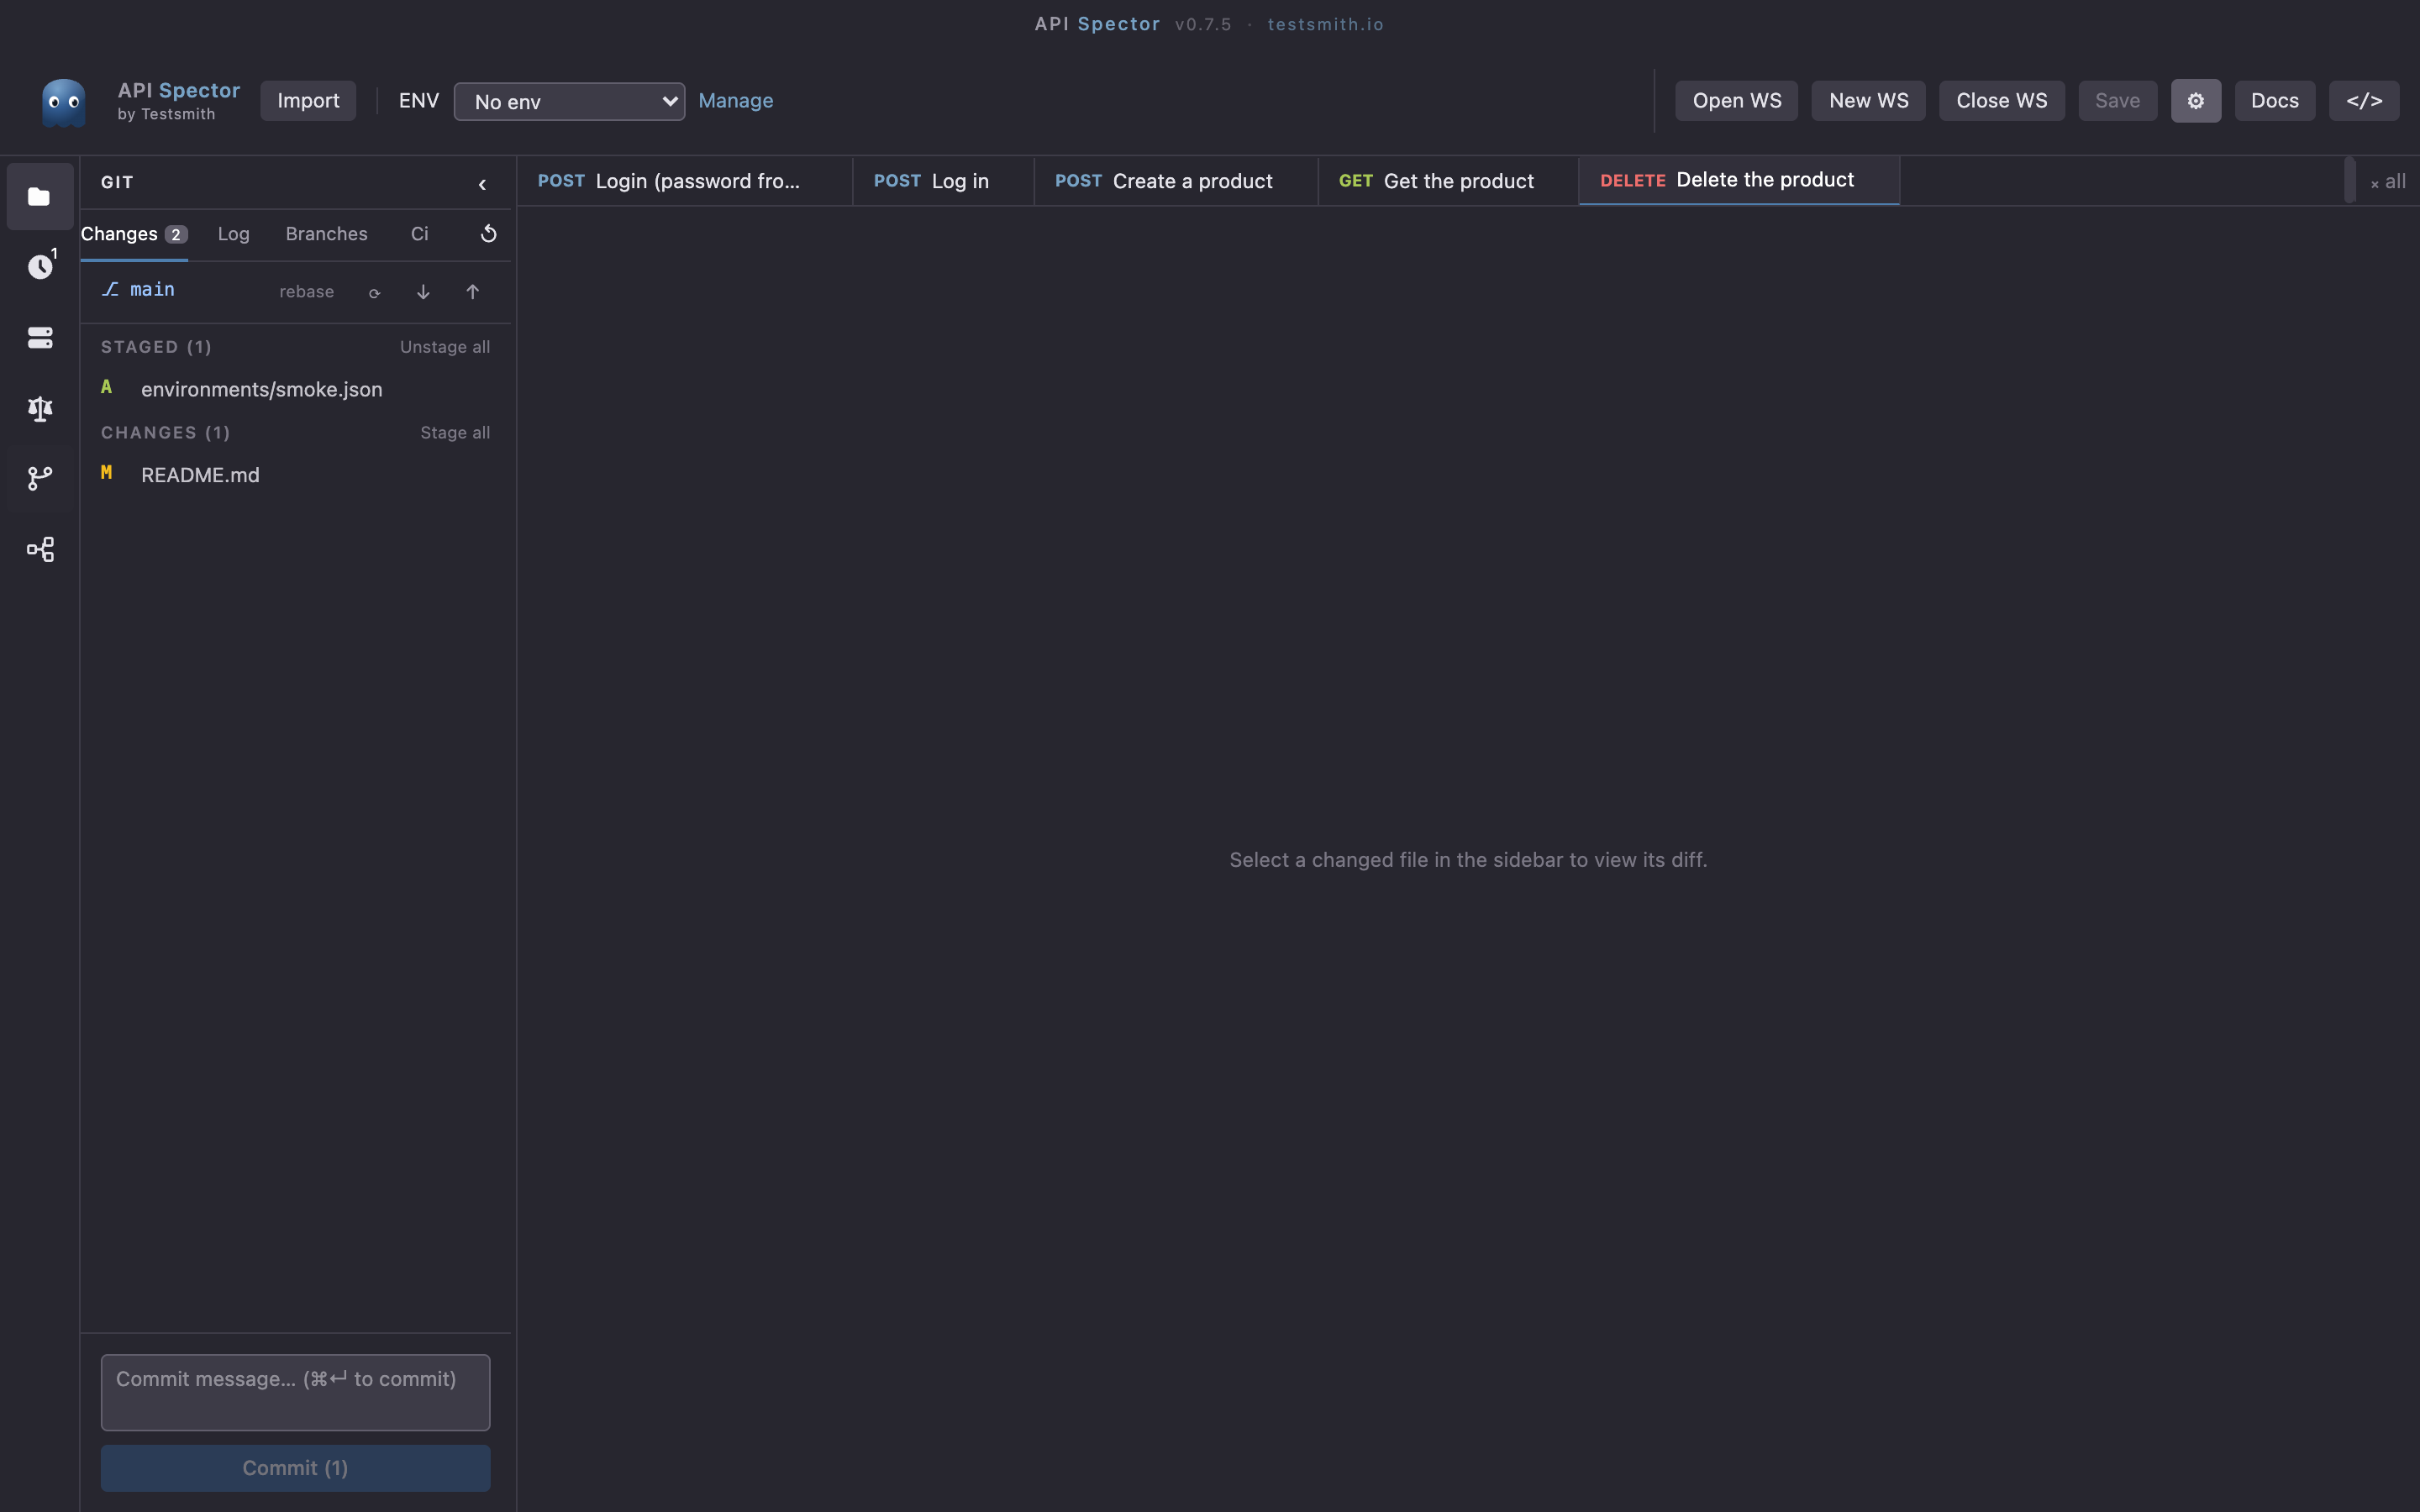Open the ENV 'No env' dropdown

(x=569, y=102)
